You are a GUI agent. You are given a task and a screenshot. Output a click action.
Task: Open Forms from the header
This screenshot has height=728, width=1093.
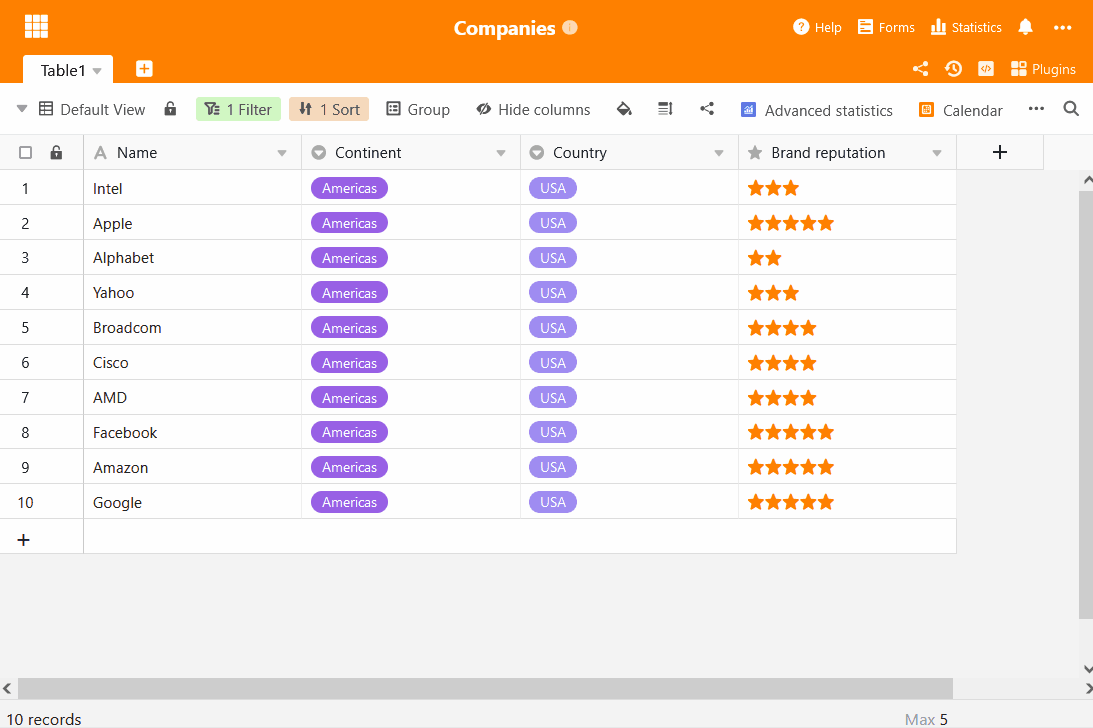[886, 27]
